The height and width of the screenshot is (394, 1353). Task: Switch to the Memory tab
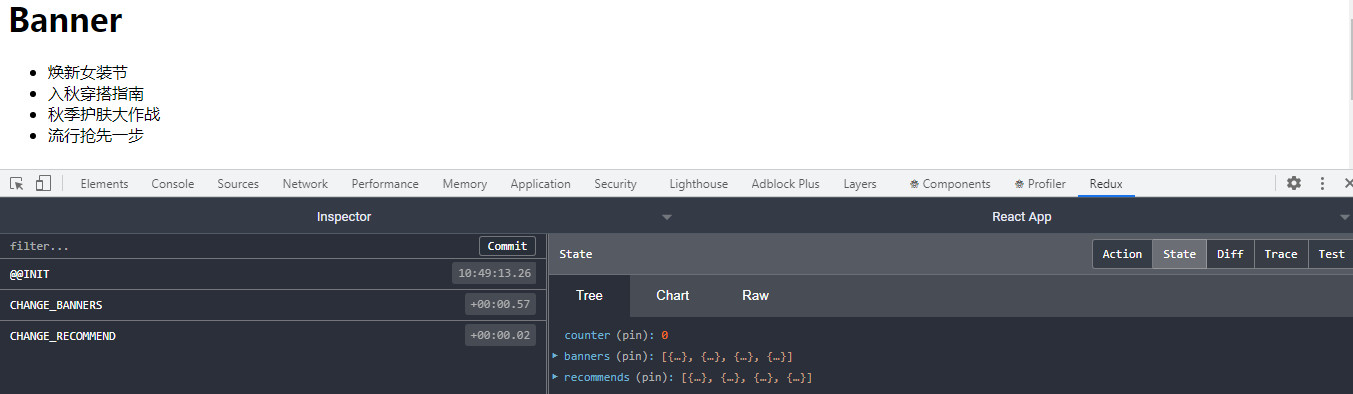point(464,184)
